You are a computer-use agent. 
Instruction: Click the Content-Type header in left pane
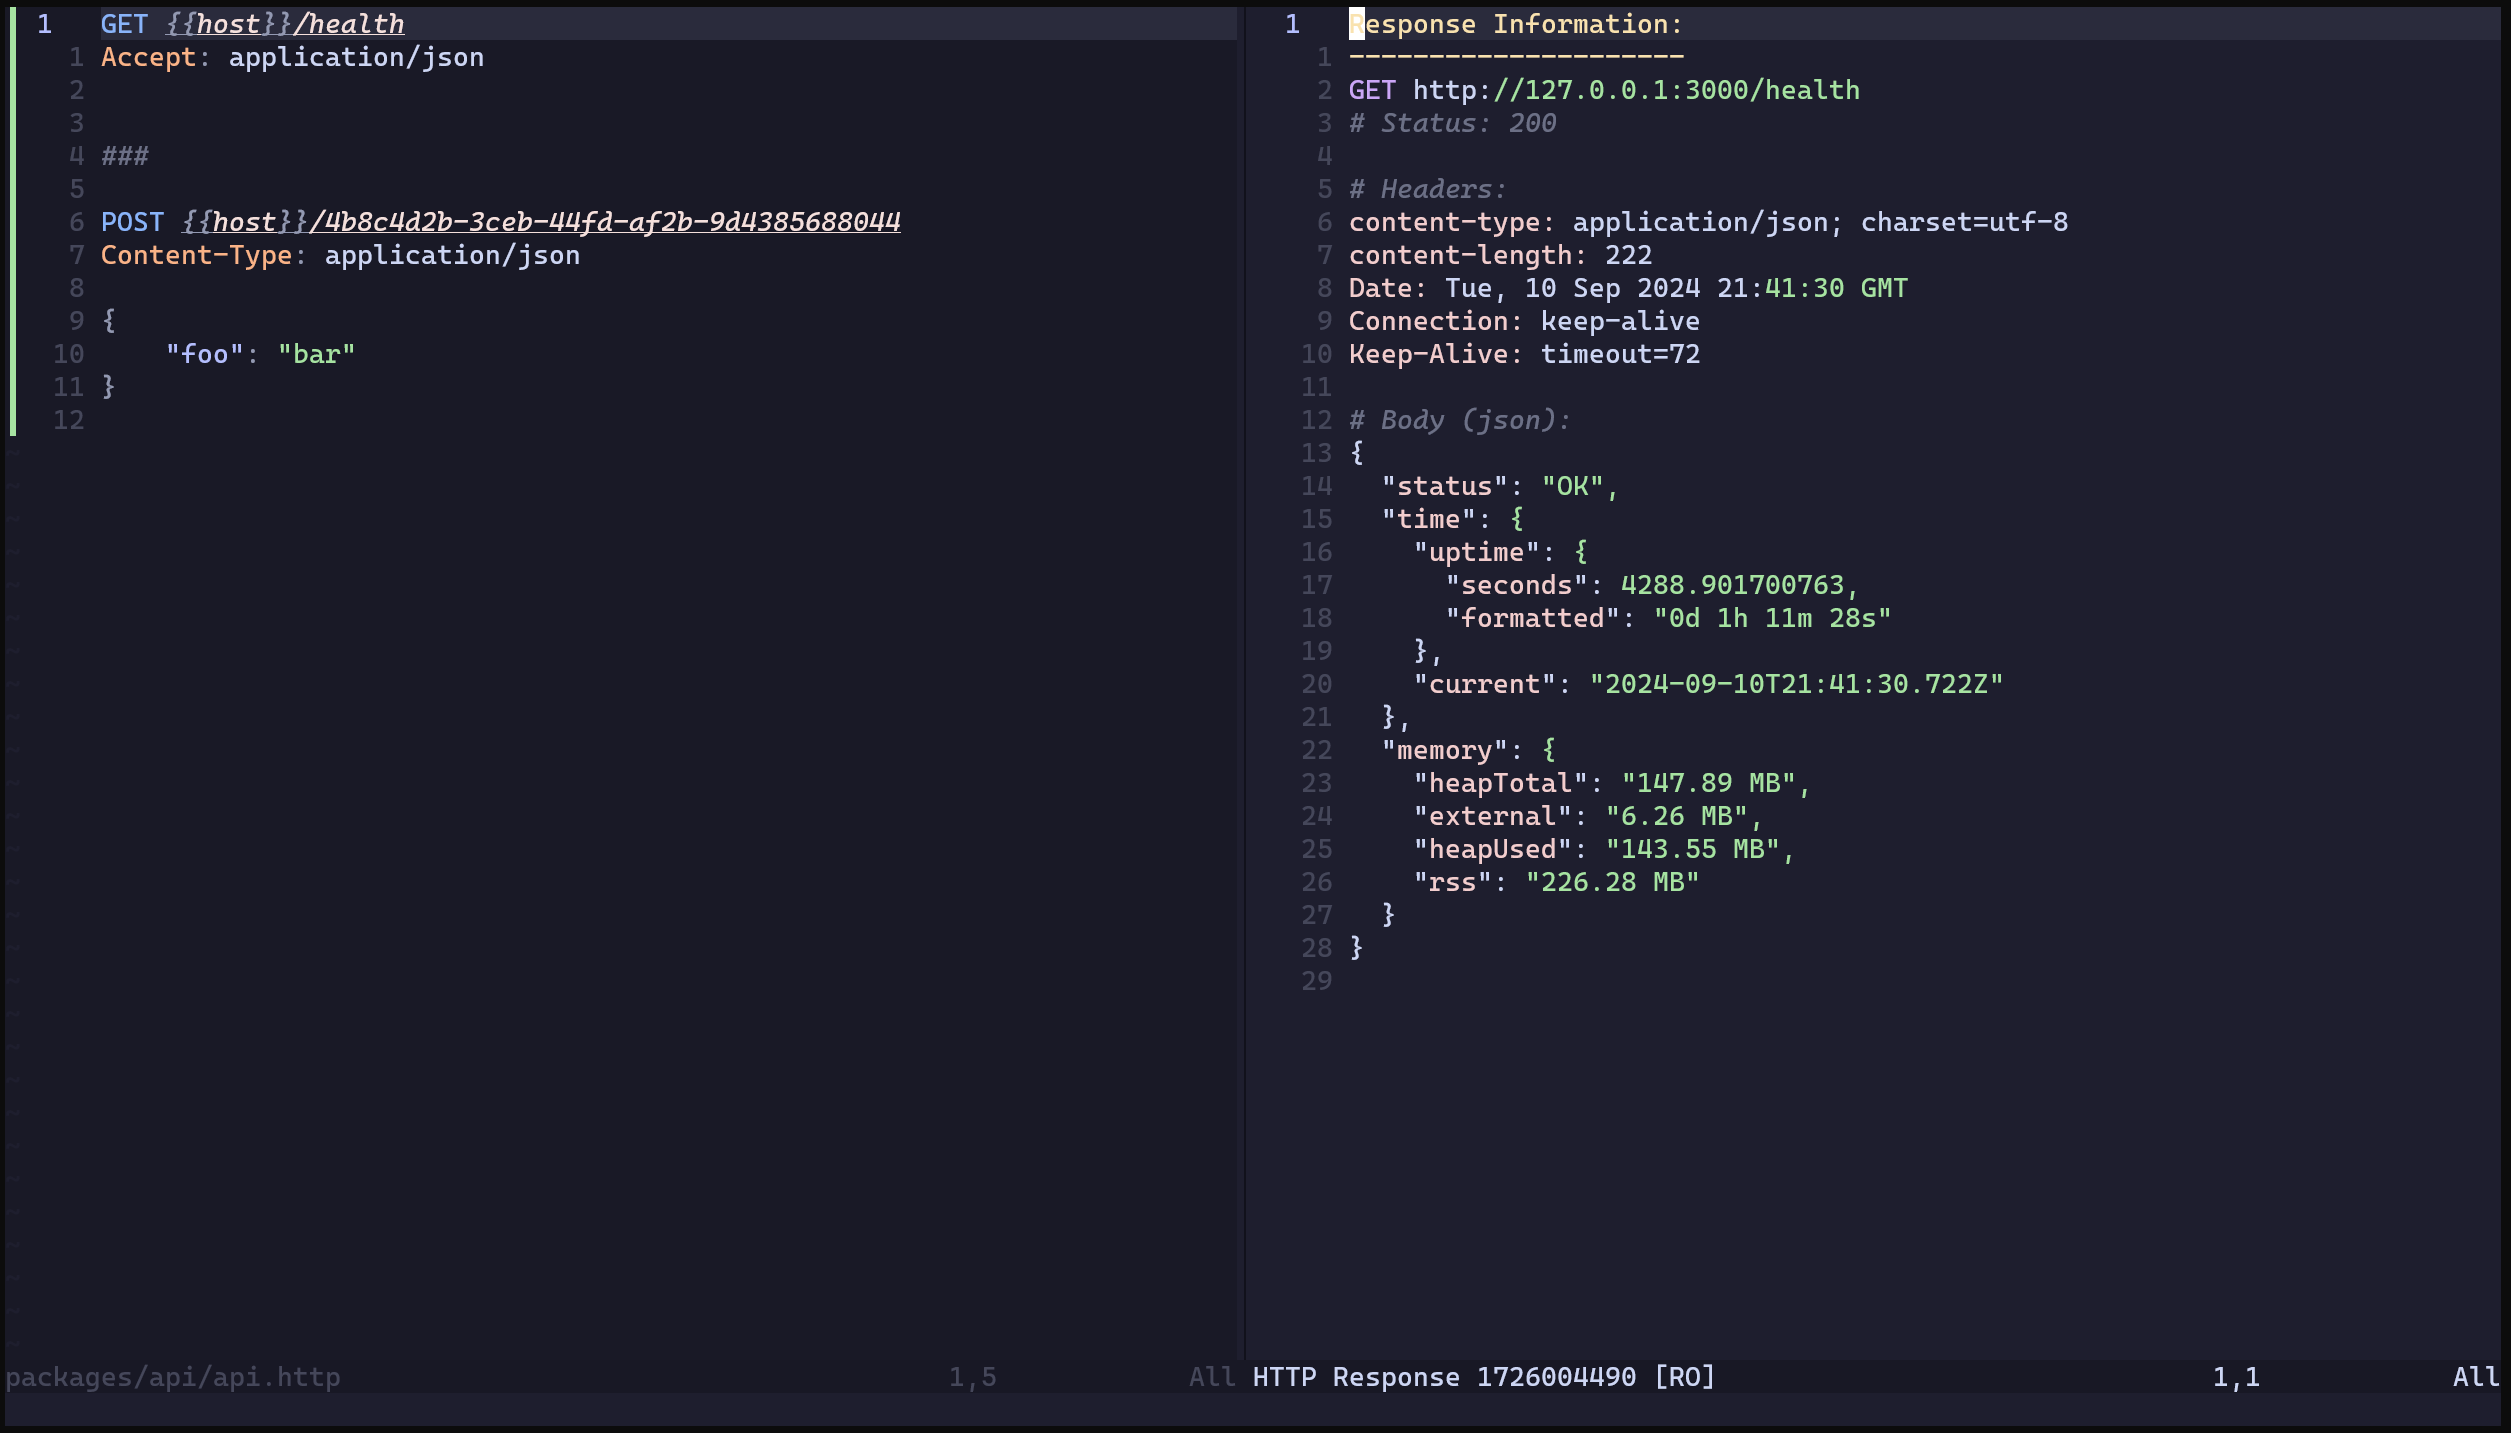(340, 255)
